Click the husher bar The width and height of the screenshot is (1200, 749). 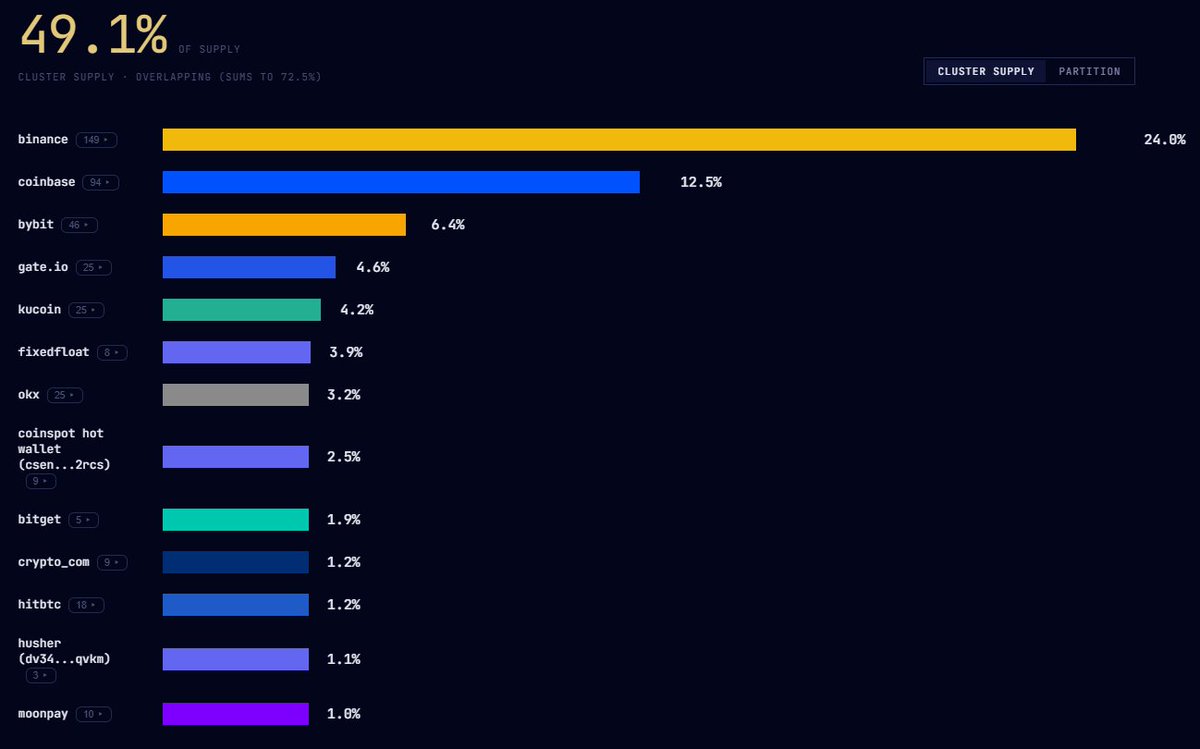(x=236, y=659)
